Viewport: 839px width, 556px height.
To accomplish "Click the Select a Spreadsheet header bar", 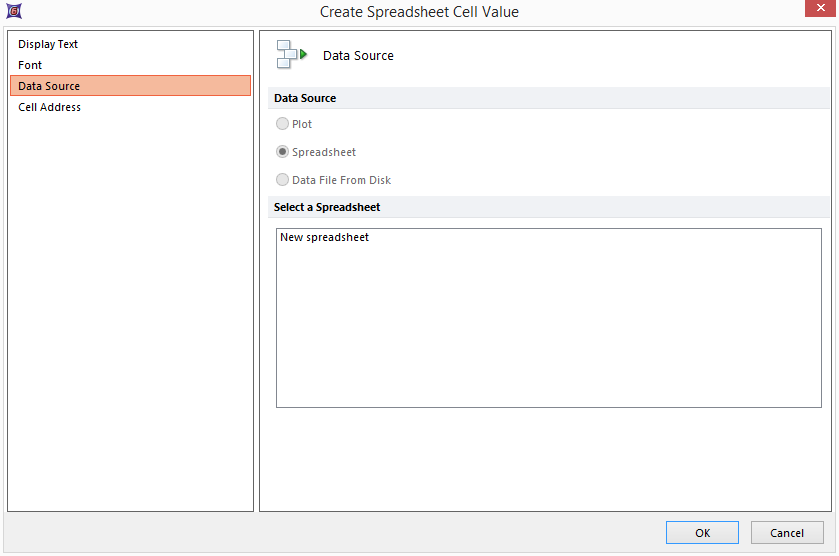I will (550, 207).
